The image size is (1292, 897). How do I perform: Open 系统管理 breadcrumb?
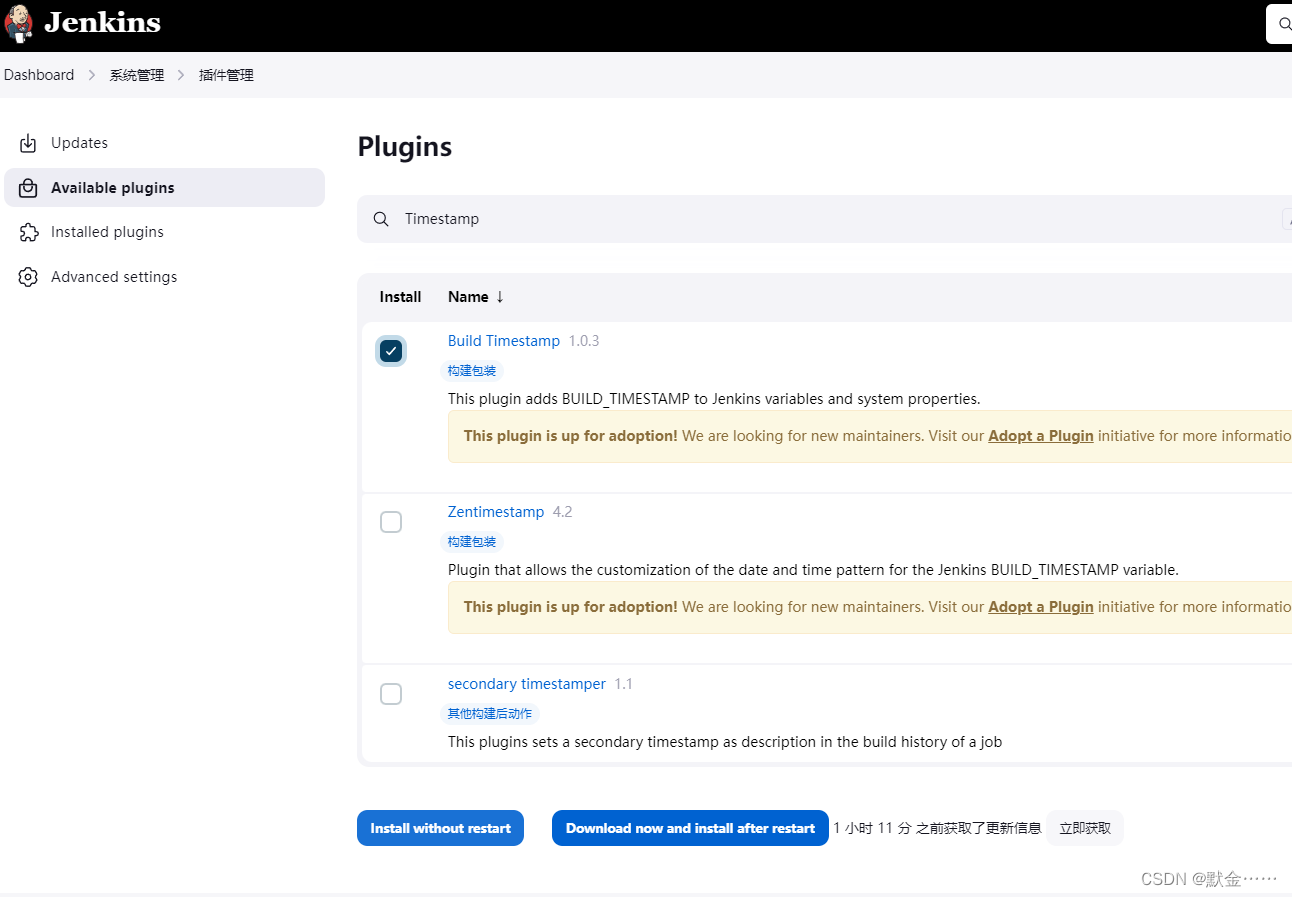point(137,75)
